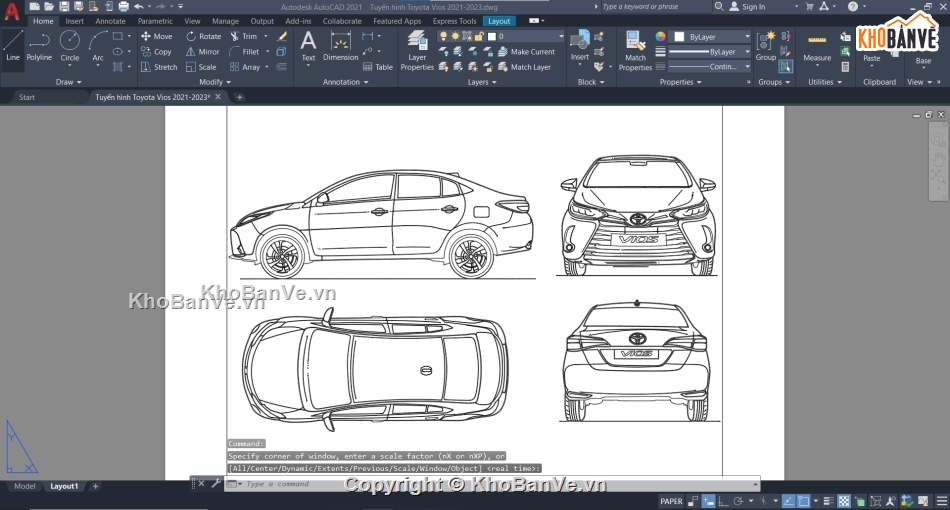950x510 pixels.
Task: Open a new drawing tab with plus
Action: [x=239, y=97]
